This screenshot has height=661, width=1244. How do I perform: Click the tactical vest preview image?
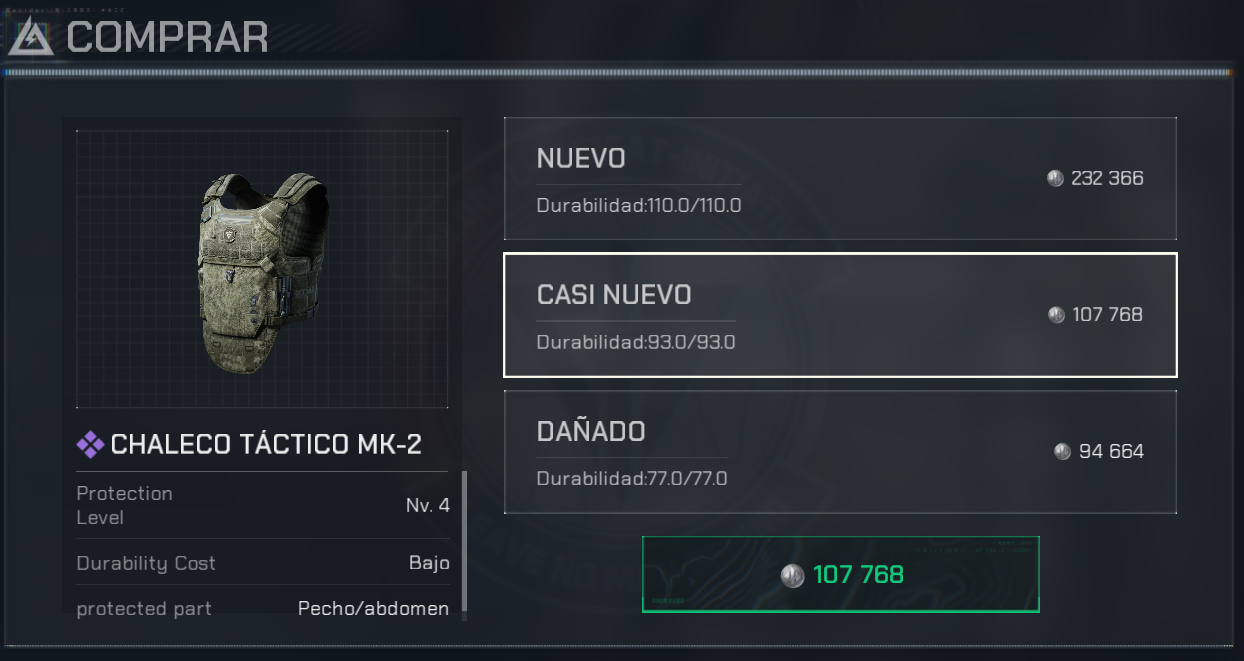click(x=262, y=269)
